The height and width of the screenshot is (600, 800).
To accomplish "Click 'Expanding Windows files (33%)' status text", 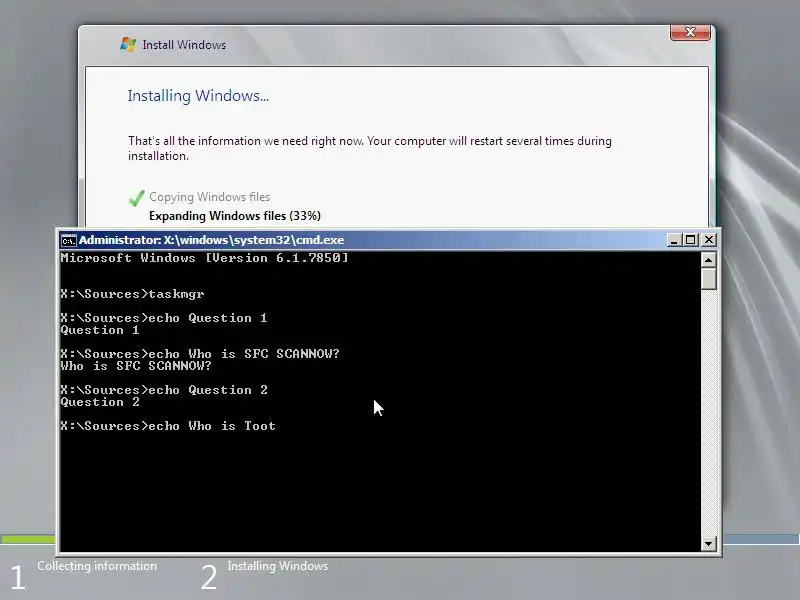I will click(235, 216).
